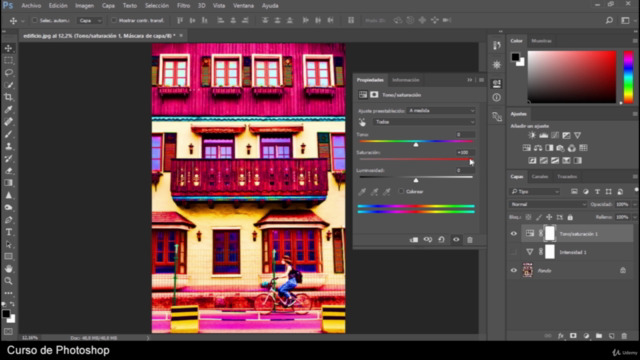Select the Lasso tool
This screenshot has height=360, width=640.
pyautogui.click(x=9, y=73)
